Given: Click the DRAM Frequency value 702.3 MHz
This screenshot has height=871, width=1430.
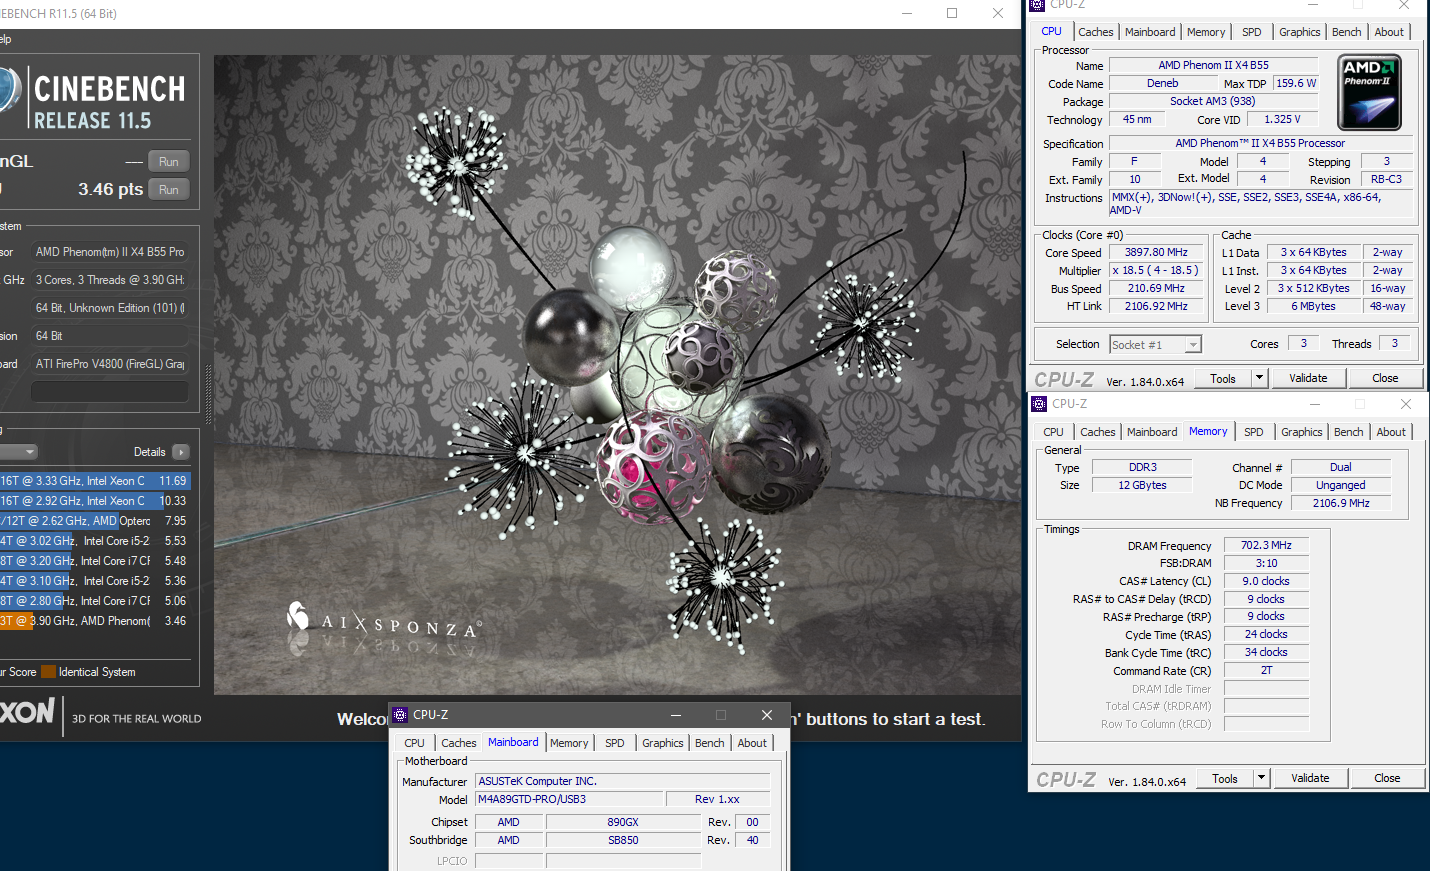Looking at the screenshot, I should (1266, 546).
